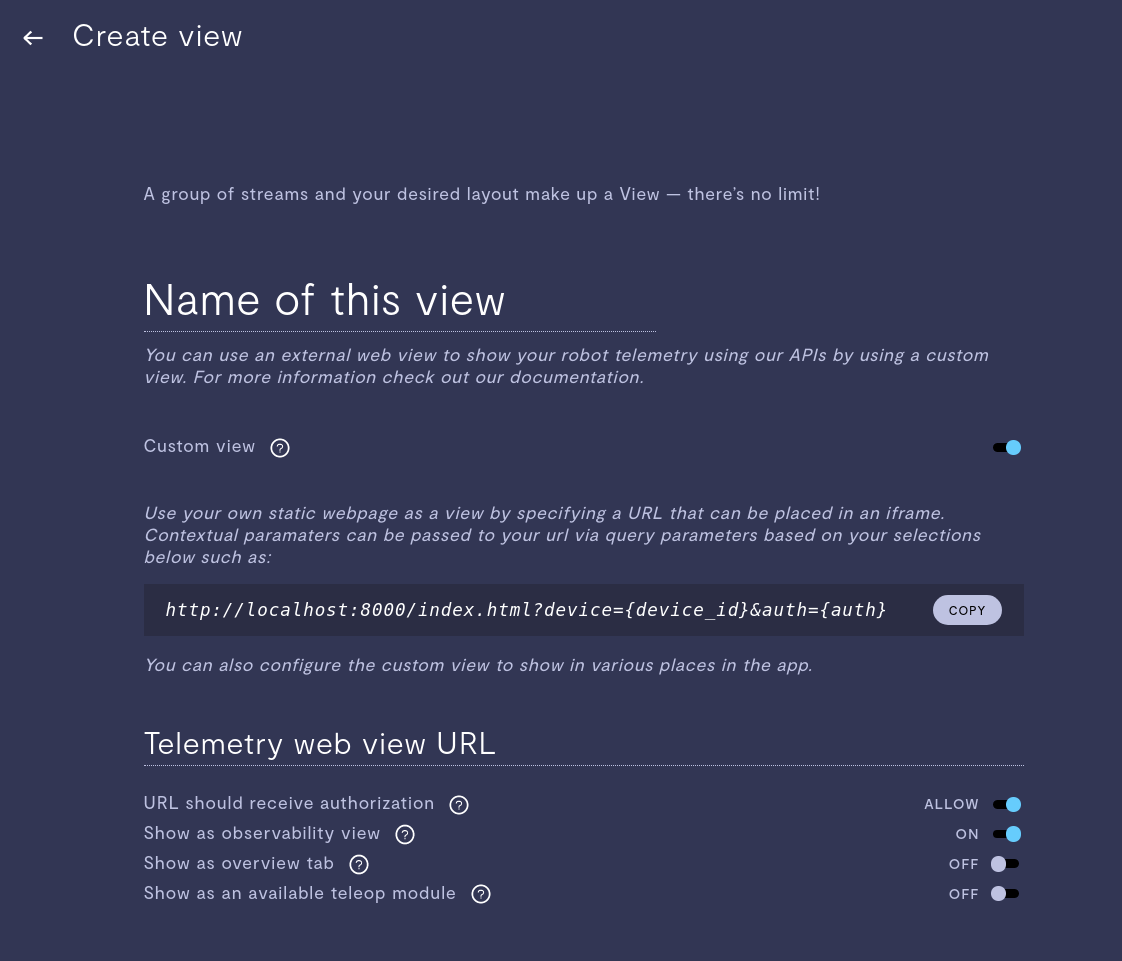The height and width of the screenshot is (961, 1122).
Task: Click the example URL code text
Action: (526, 610)
